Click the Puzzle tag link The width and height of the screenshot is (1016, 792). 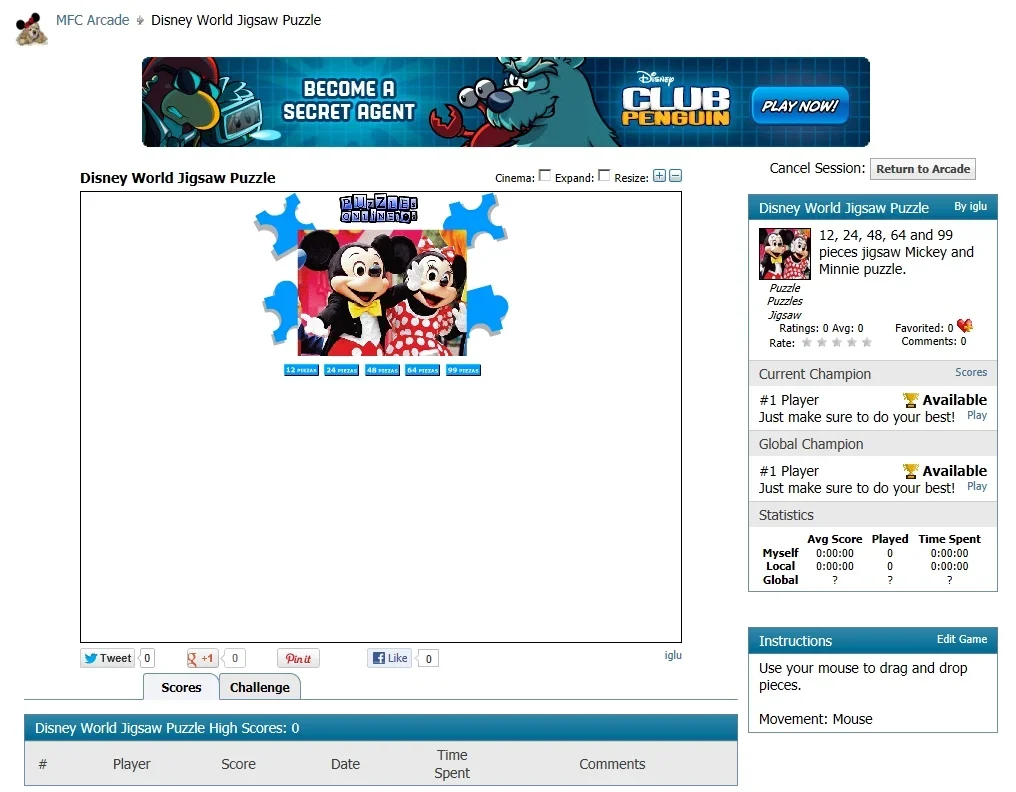(x=785, y=288)
